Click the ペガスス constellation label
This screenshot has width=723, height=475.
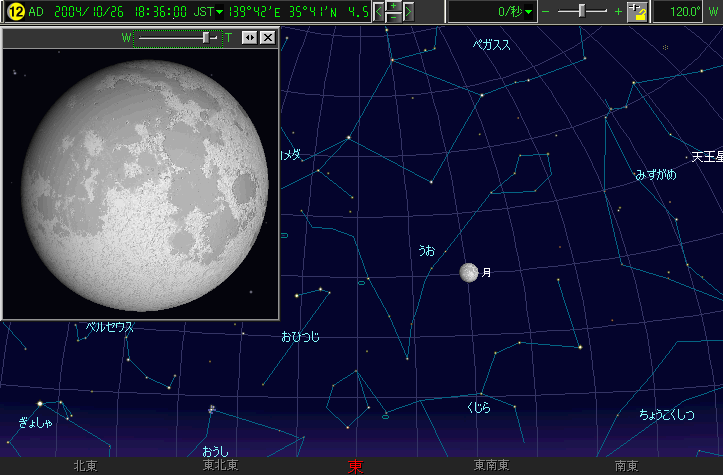(492, 44)
